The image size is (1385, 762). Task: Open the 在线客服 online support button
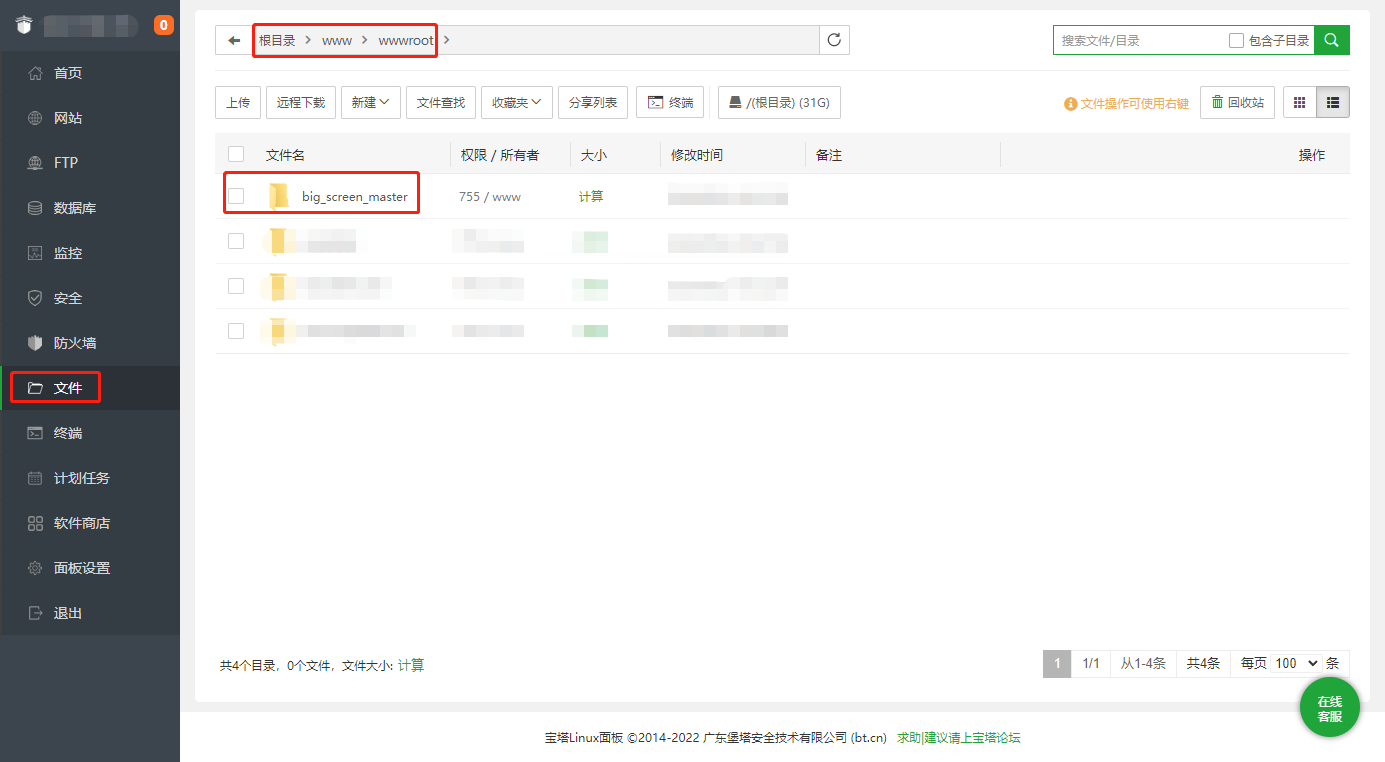click(x=1329, y=708)
